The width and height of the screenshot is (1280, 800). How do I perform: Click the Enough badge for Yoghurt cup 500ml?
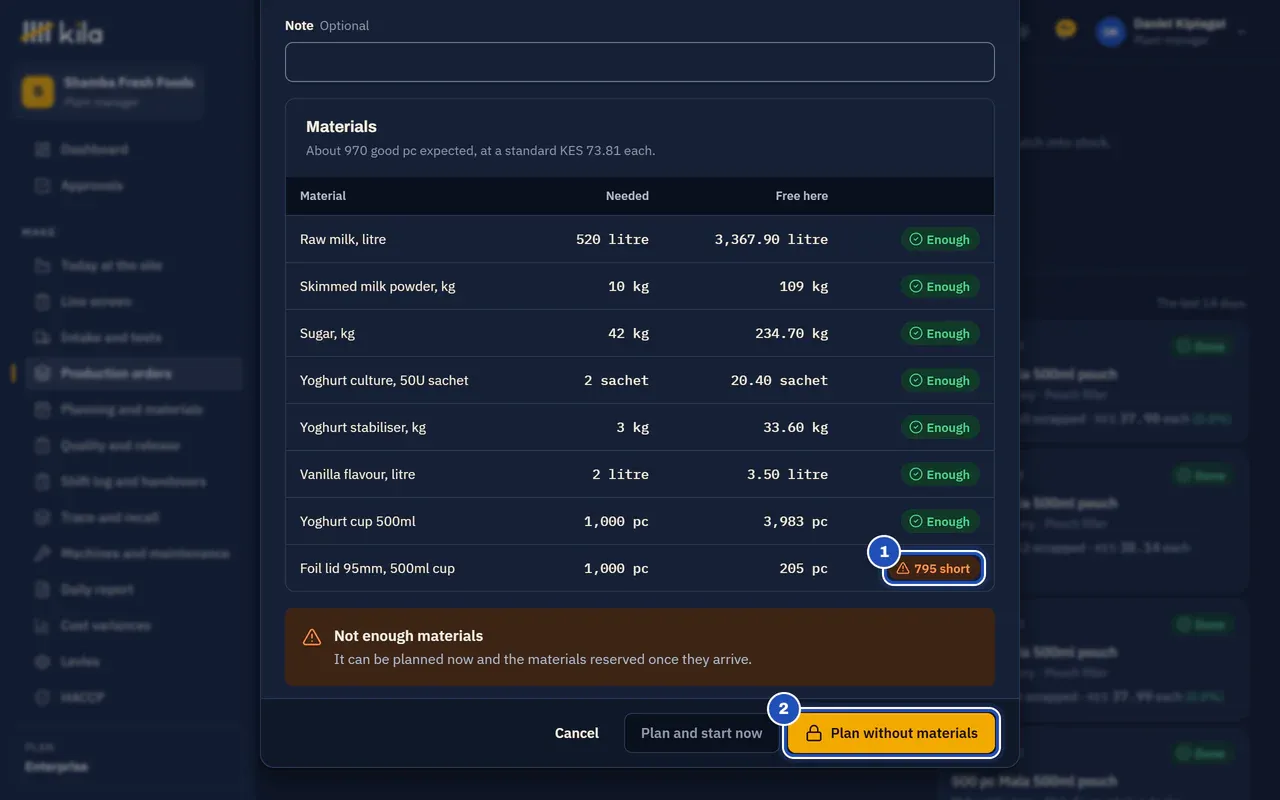pos(940,522)
